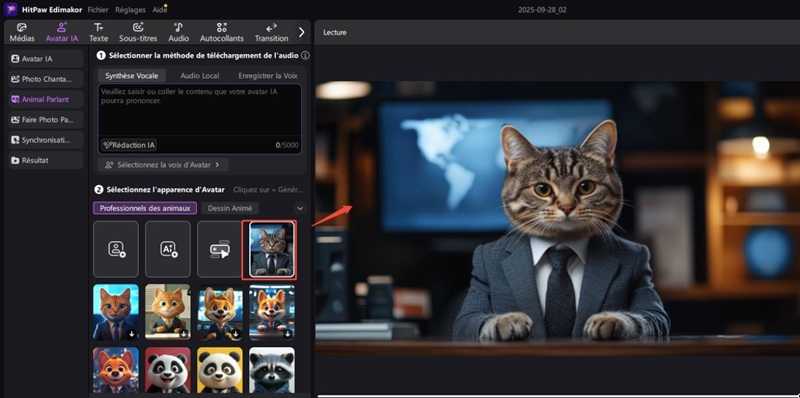Viewport: 800px width, 398px height.
Task: Click the info icon beside audio method heading
Action: 305,55
